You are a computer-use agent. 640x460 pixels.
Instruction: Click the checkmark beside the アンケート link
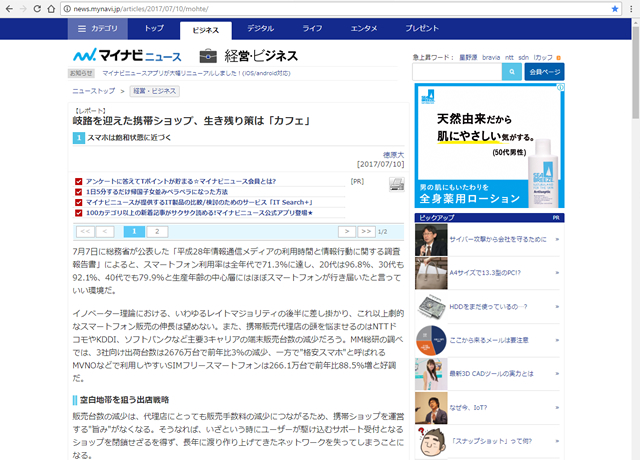[x=79, y=181]
